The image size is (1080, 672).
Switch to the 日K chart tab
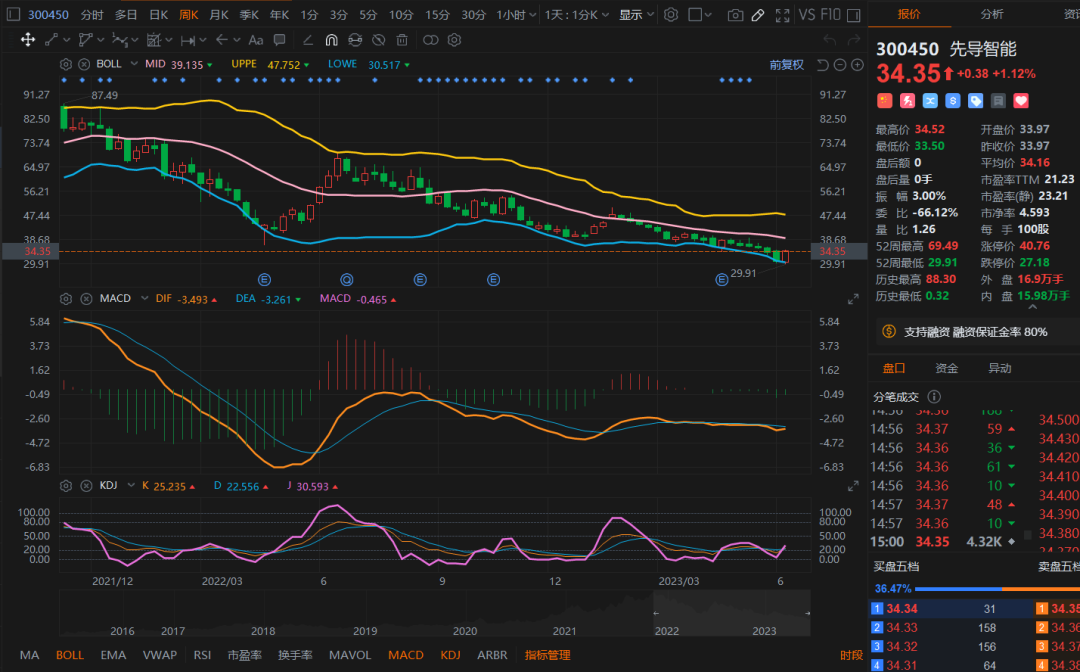point(158,15)
